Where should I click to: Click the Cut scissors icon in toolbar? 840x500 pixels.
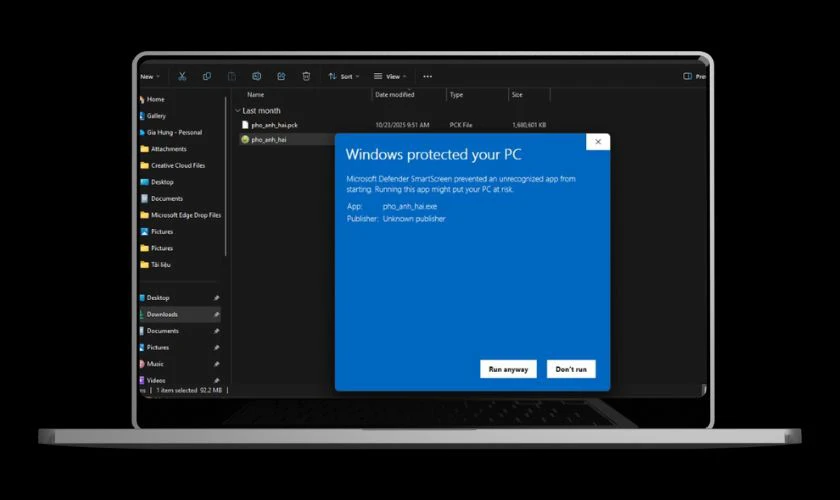182,76
